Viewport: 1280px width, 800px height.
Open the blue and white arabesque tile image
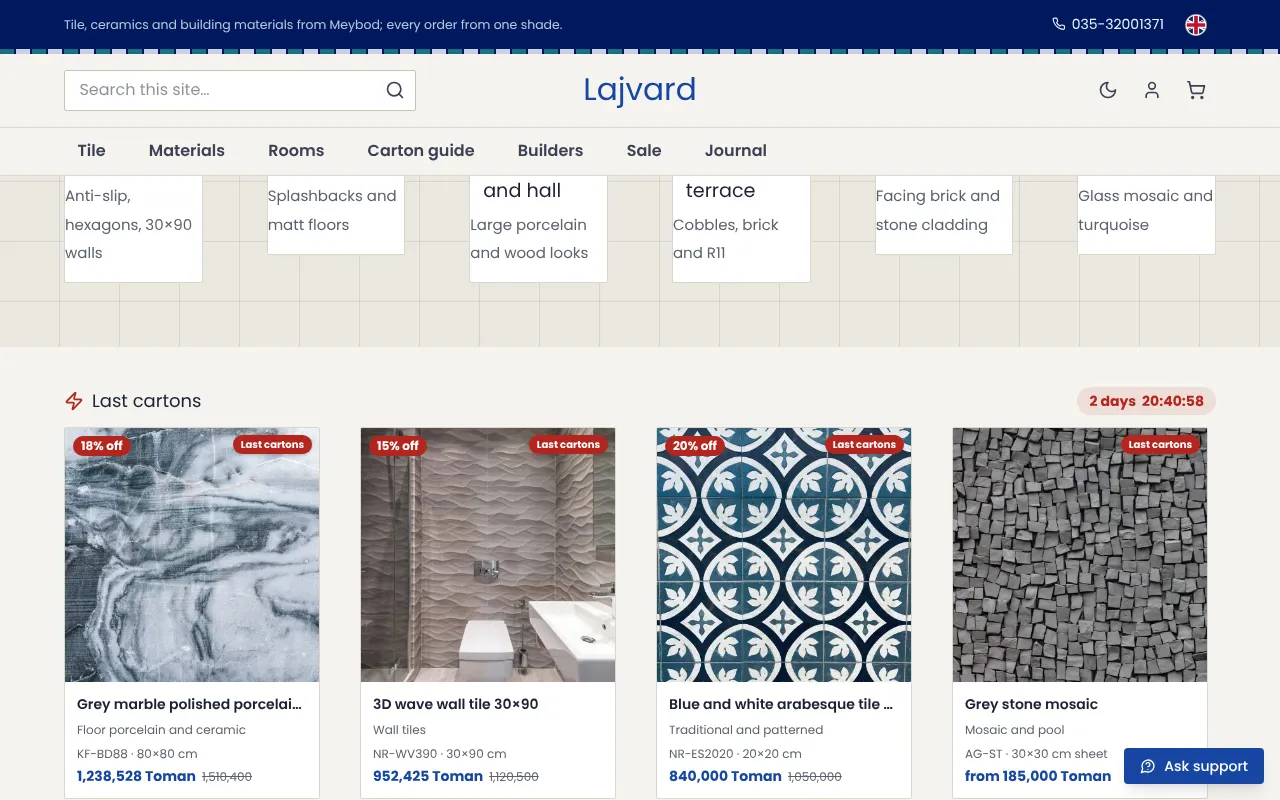coord(784,555)
